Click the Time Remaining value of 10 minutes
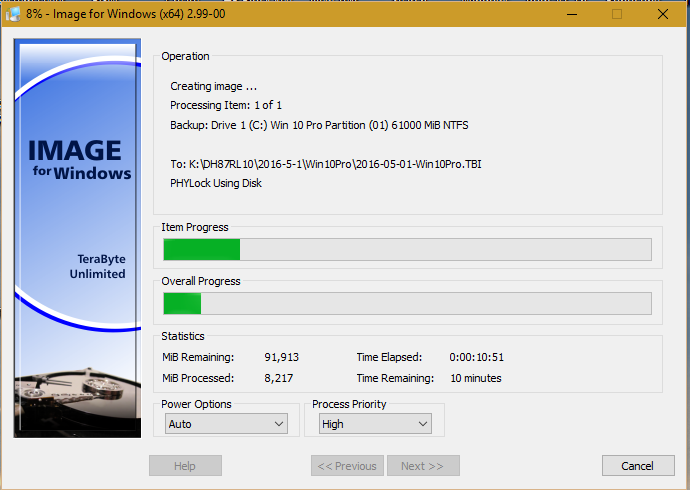 475,378
